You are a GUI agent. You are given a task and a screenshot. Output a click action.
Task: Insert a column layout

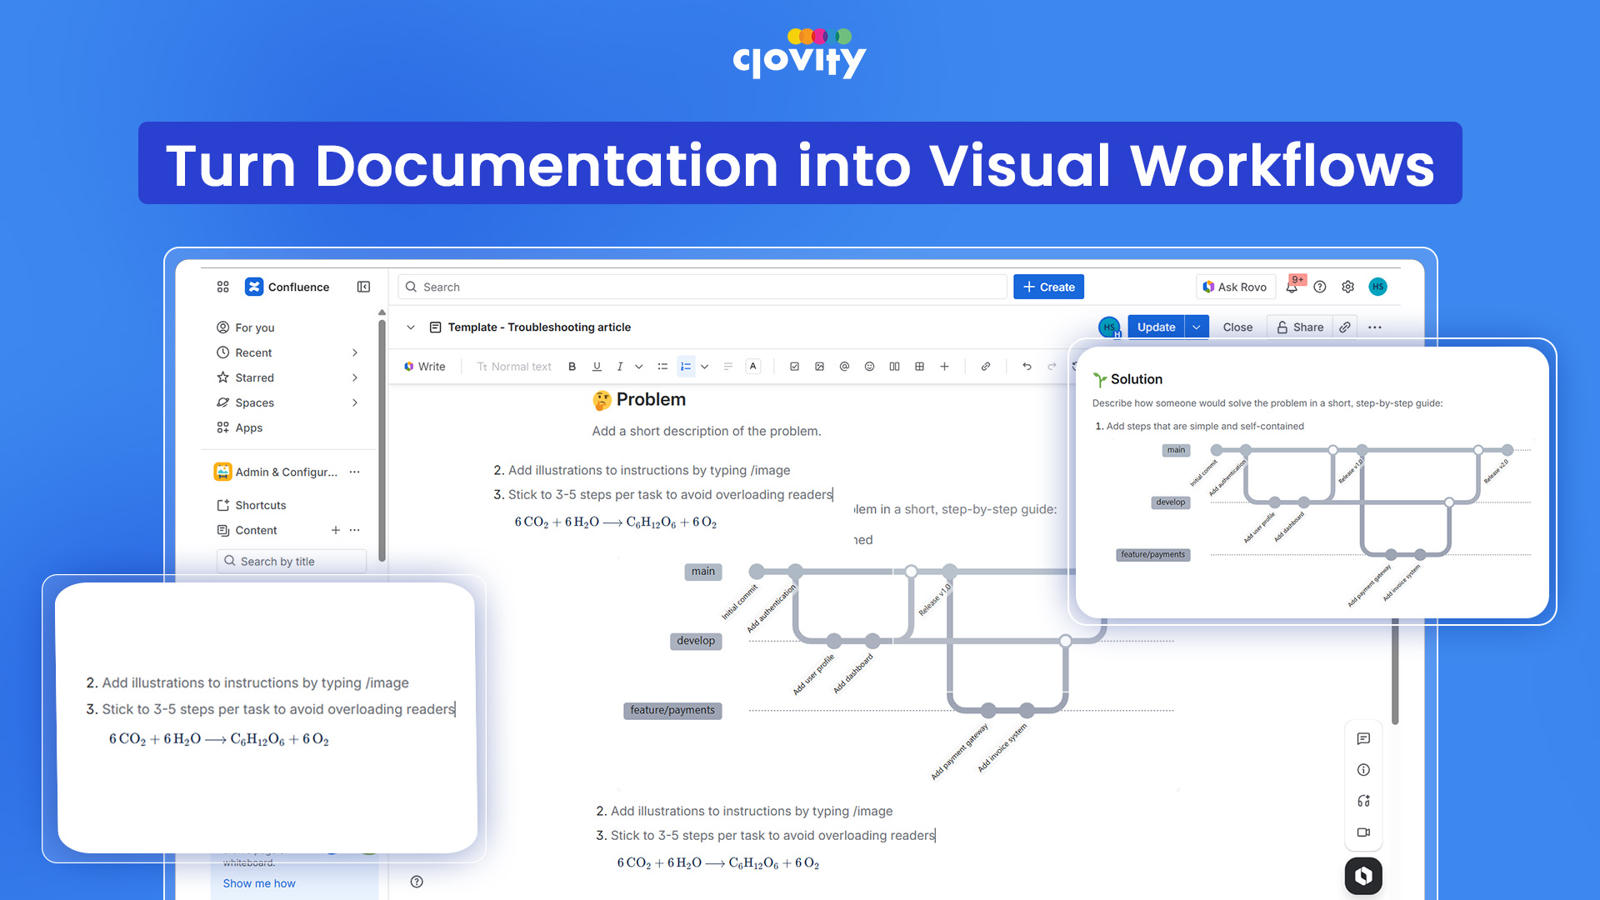point(894,367)
